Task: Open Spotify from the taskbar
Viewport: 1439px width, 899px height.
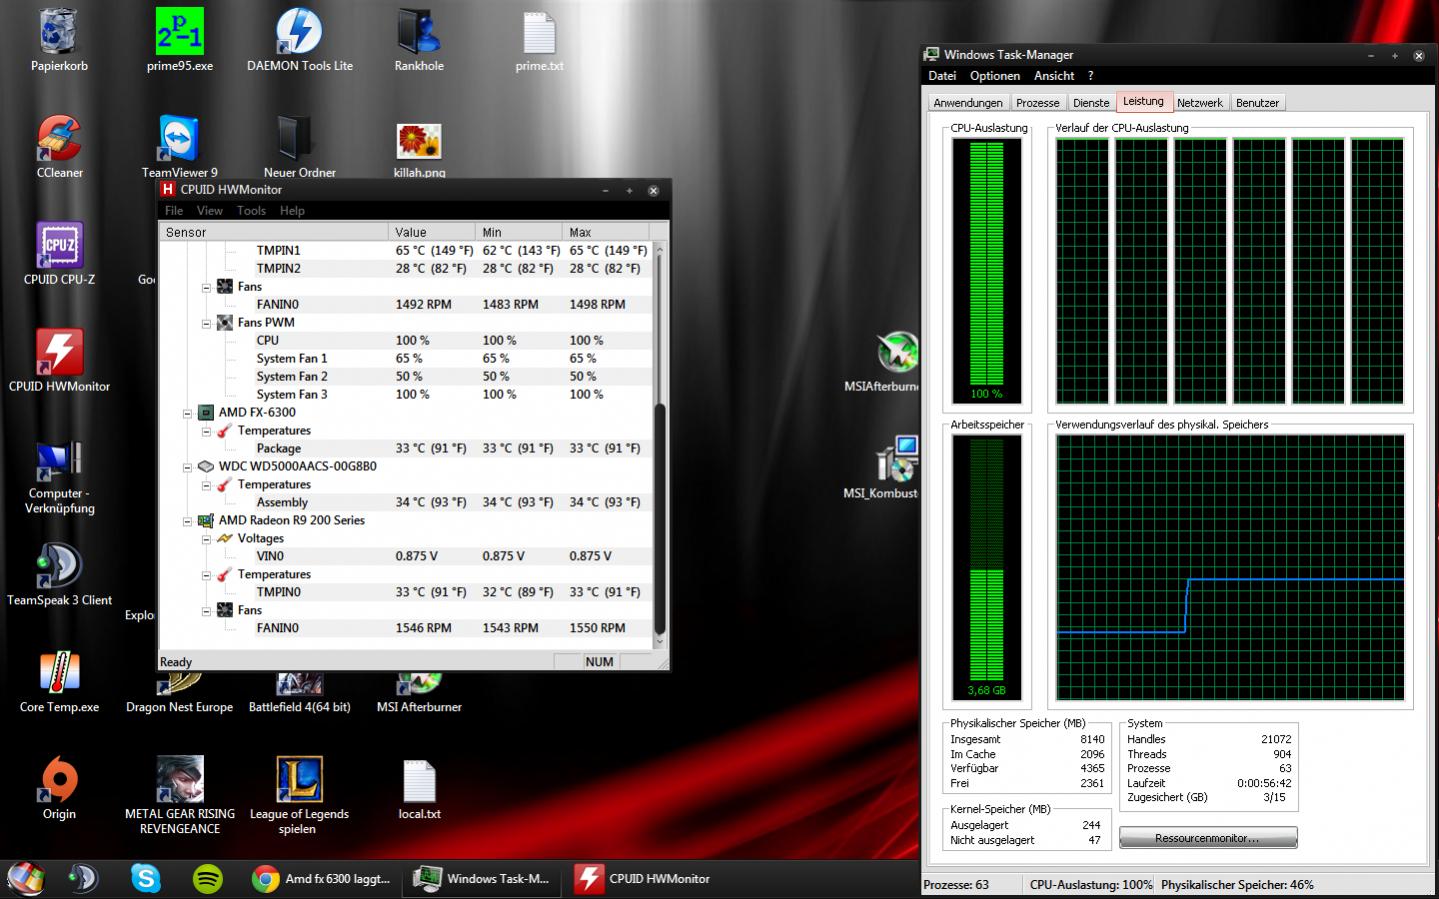Action: [x=207, y=878]
